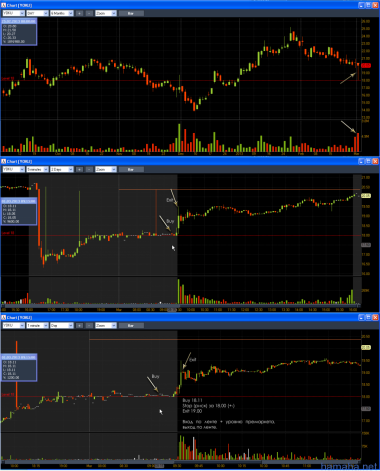Click the Bar button in the middle chart toolbar
The width and height of the screenshot is (380, 471).
pyautogui.click(x=131, y=169)
